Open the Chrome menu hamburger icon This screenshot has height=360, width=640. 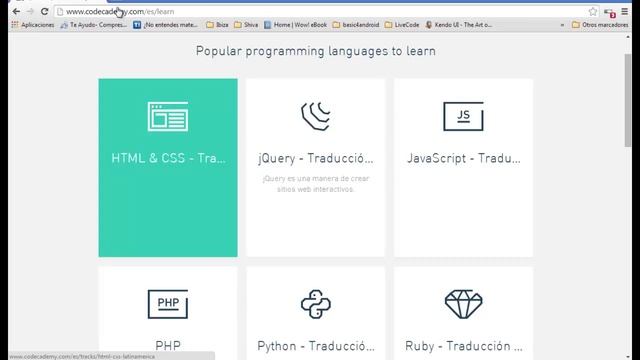tap(624, 11)
